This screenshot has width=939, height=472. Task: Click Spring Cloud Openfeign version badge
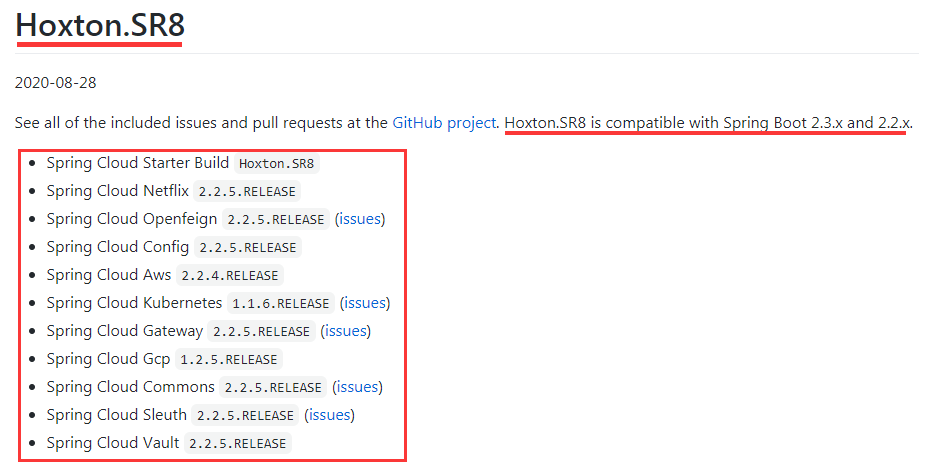tap(276, 219)
